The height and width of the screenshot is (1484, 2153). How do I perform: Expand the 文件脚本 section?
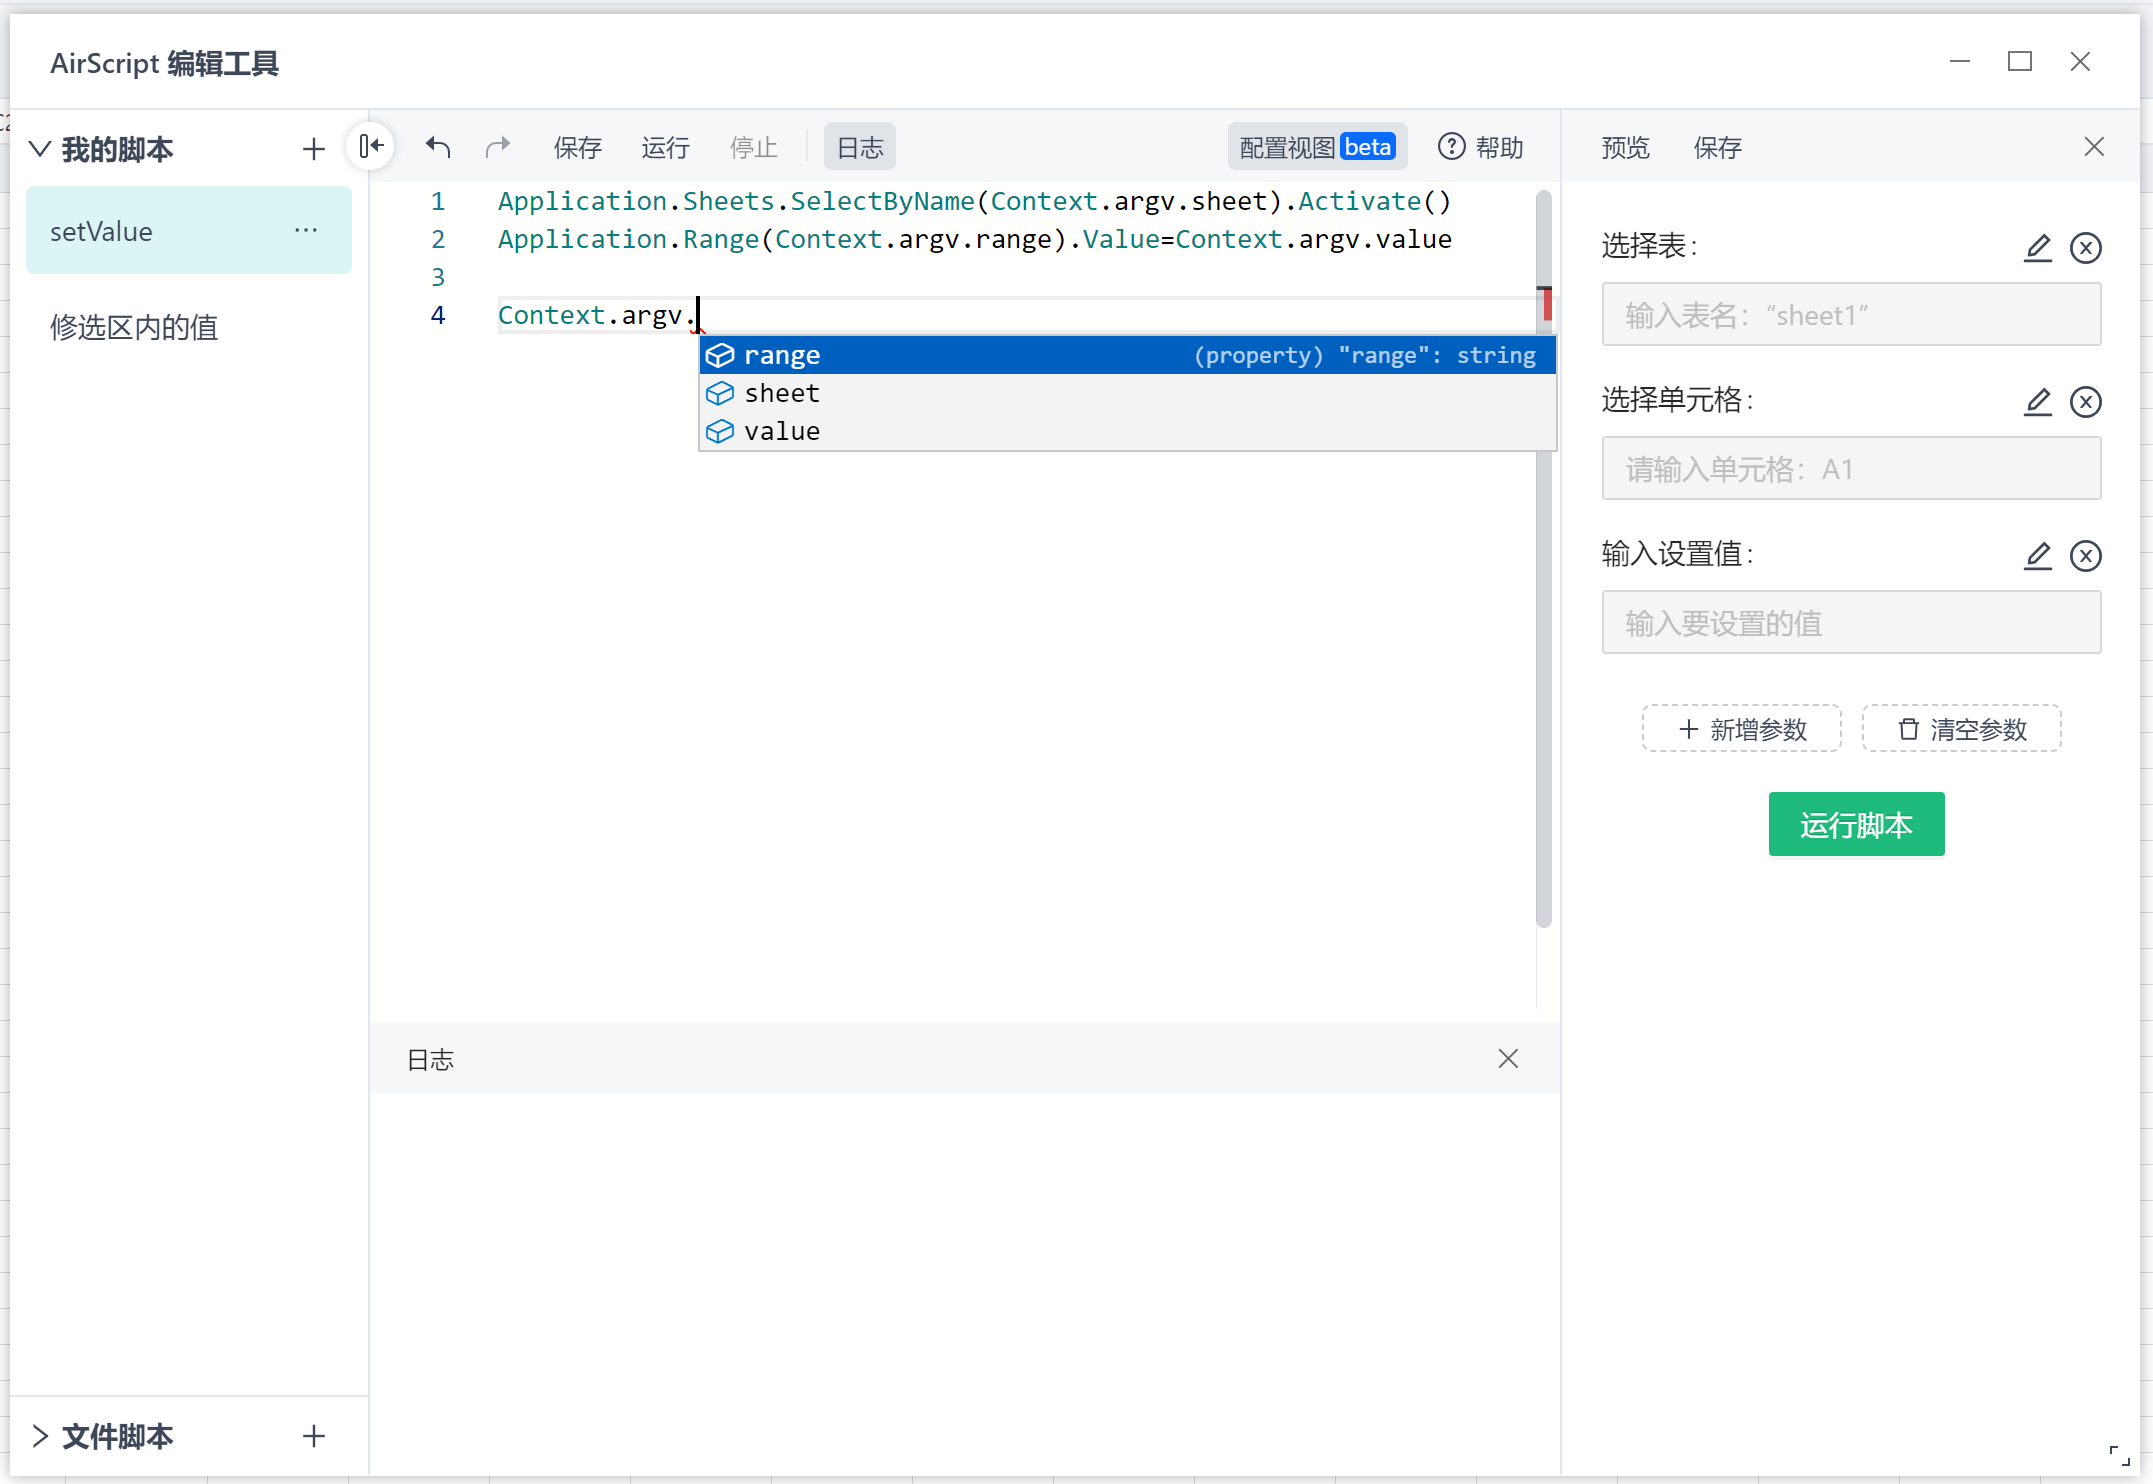coord(39,1436)
